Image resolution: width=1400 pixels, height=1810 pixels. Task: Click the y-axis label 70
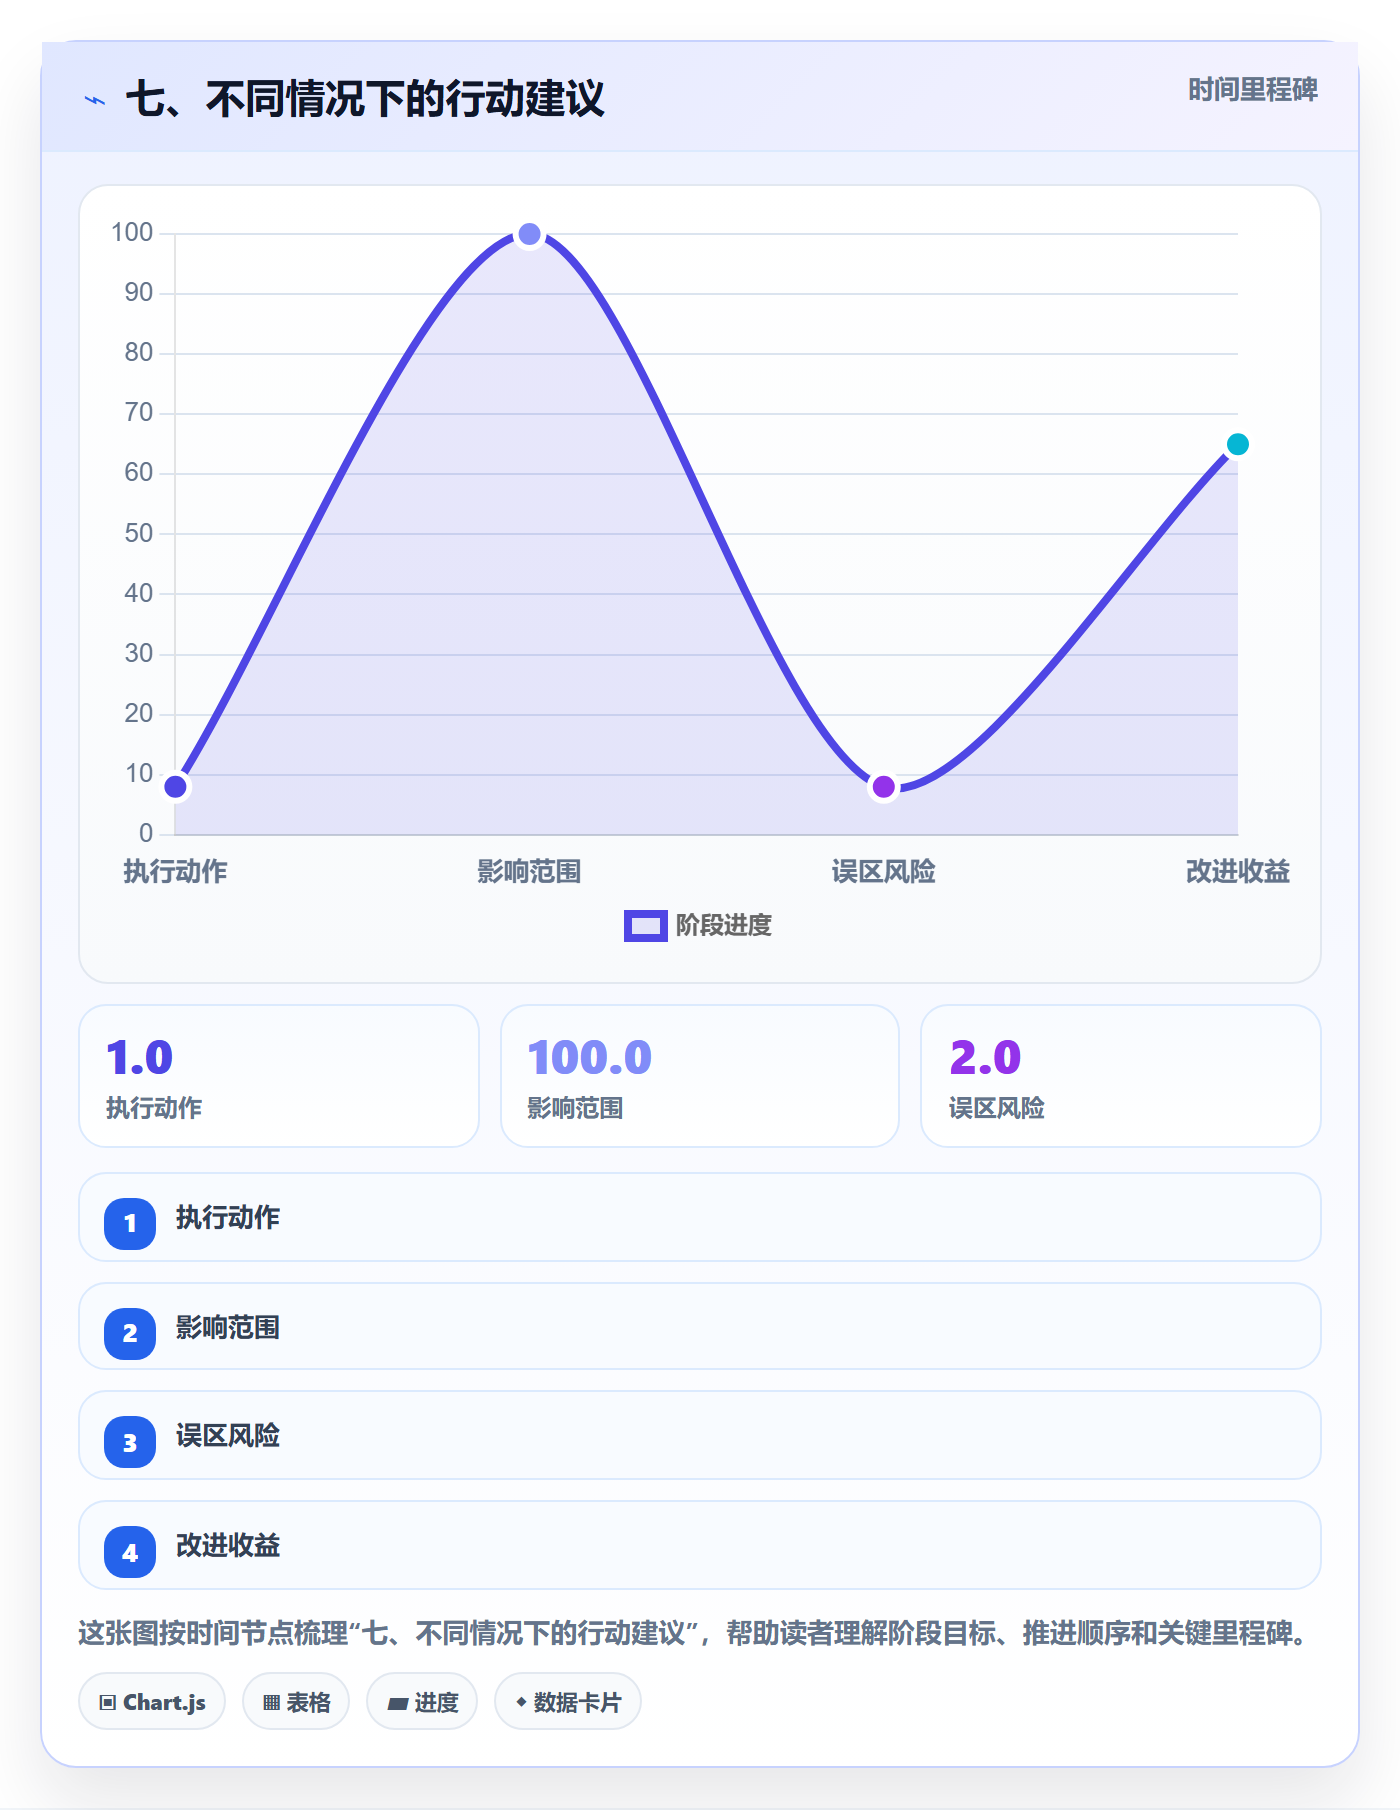[139, 413]
